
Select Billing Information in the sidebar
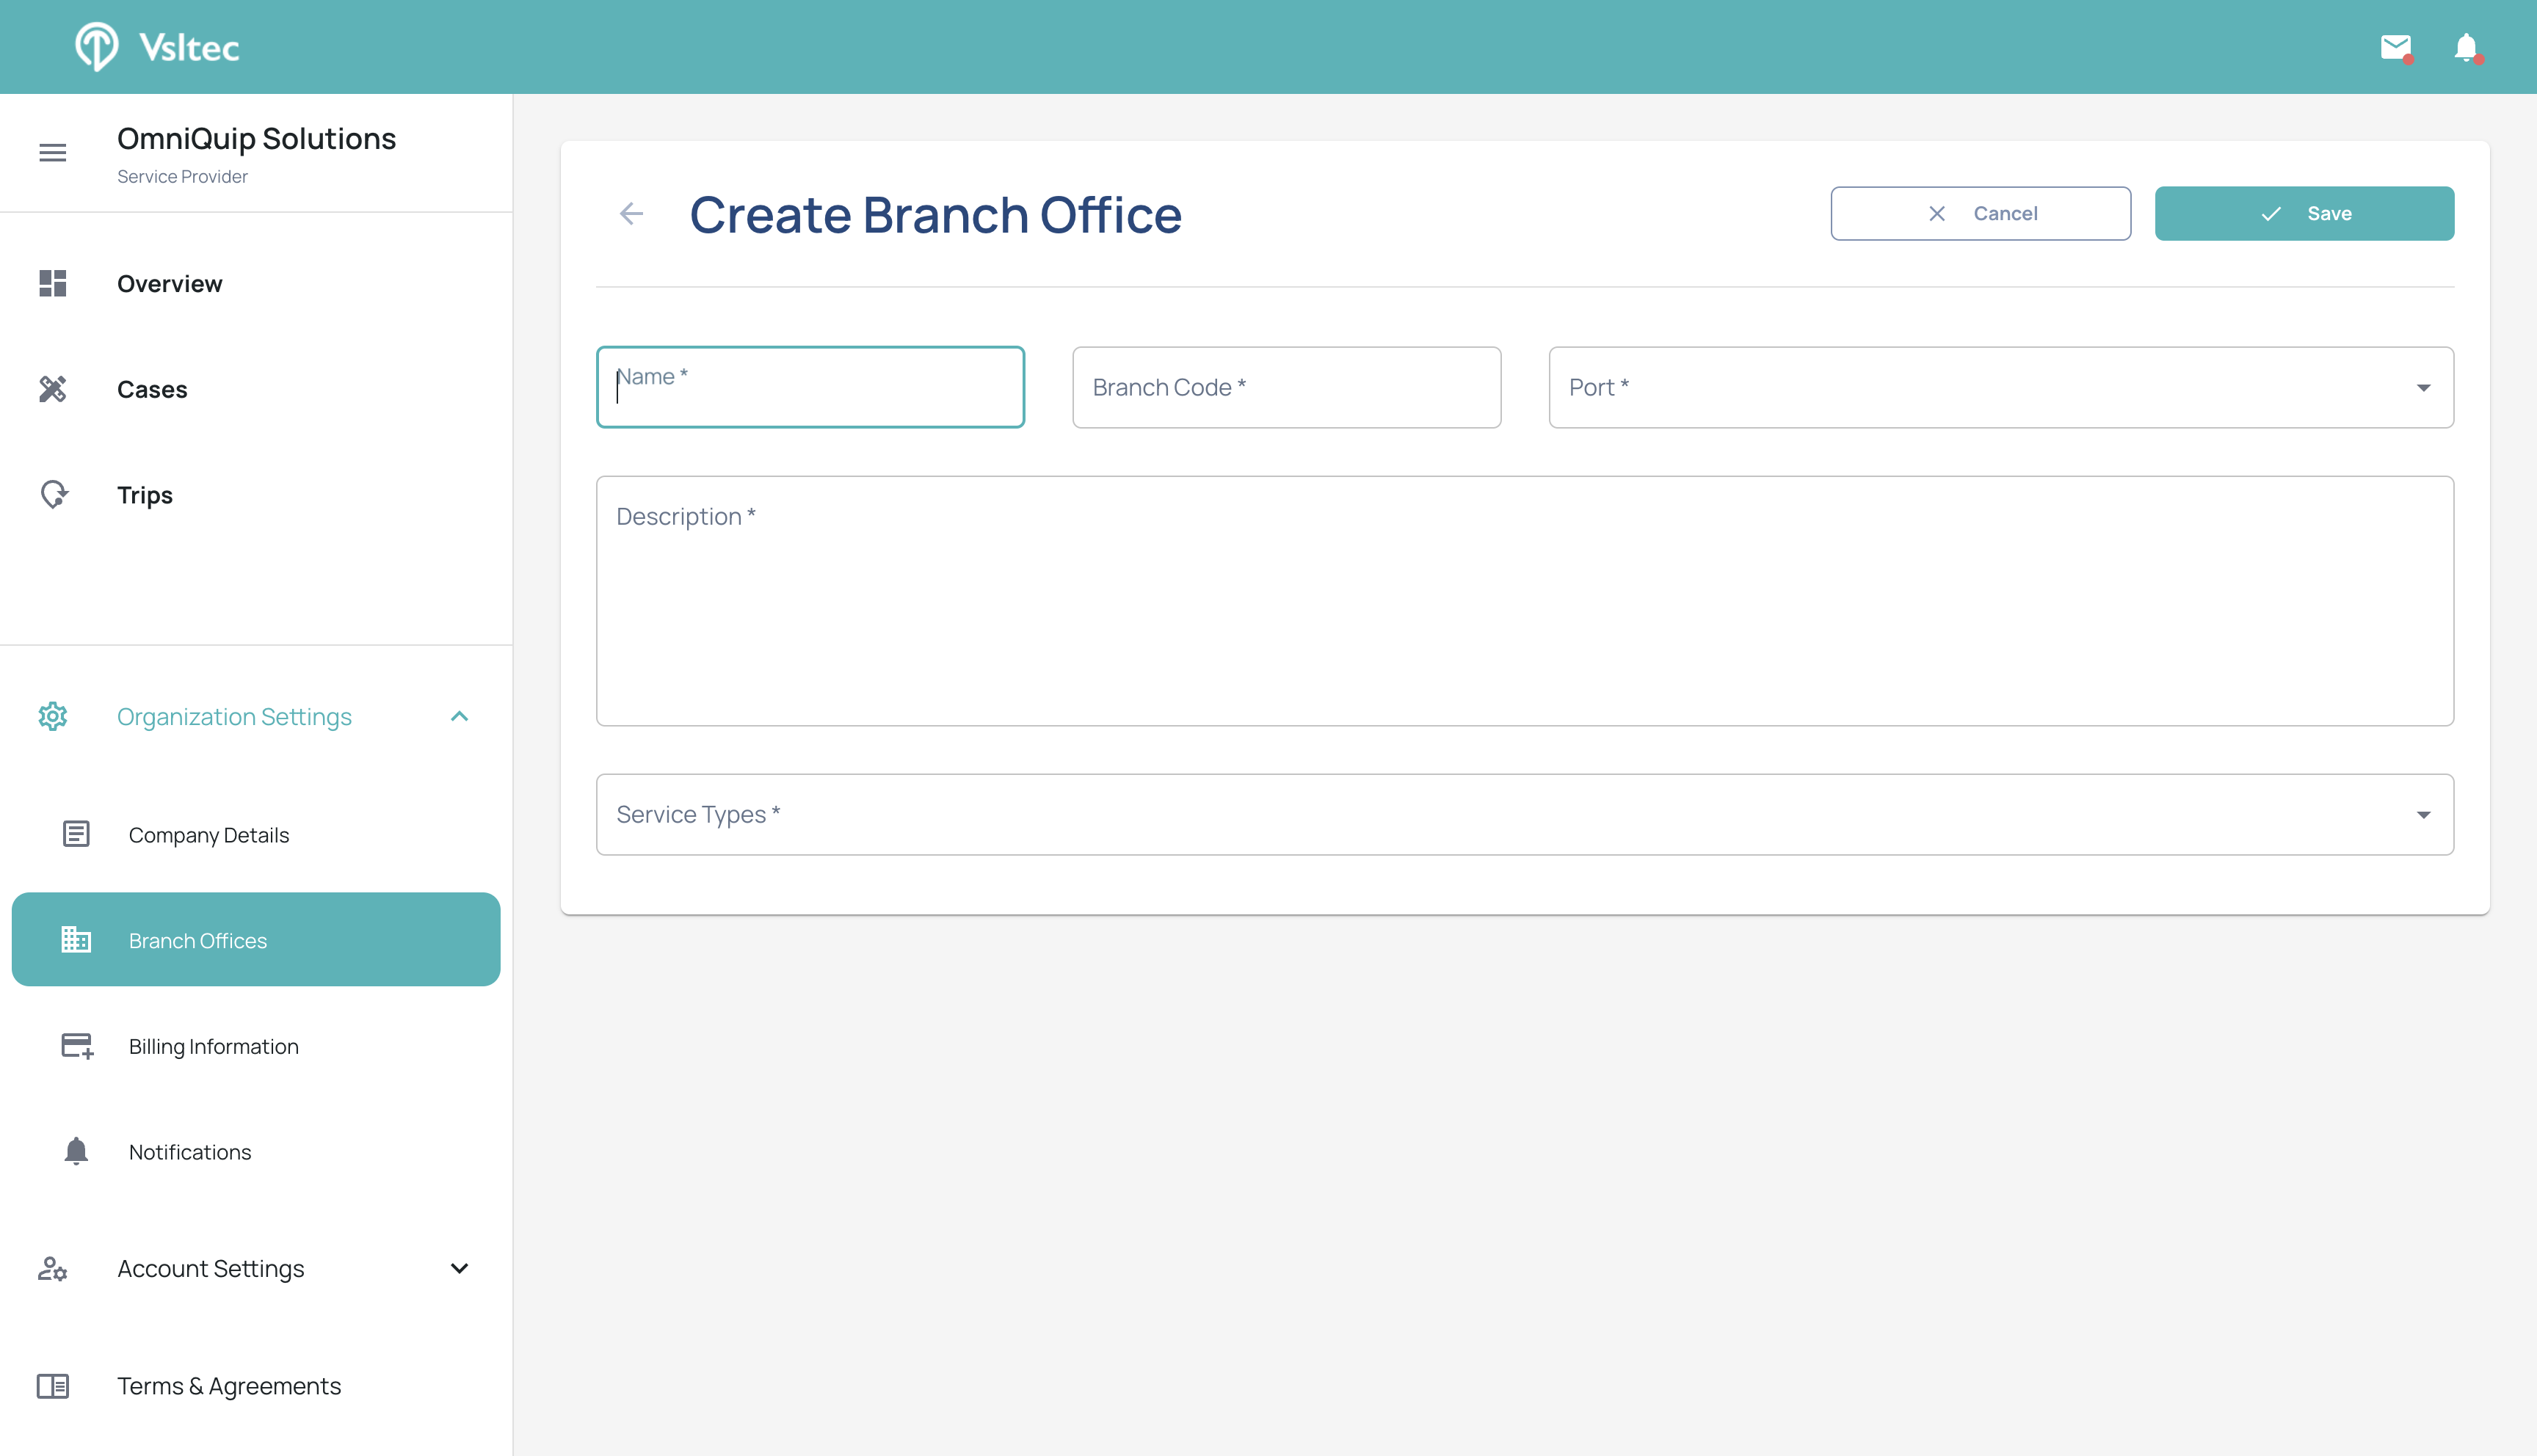coord(256,1046)
